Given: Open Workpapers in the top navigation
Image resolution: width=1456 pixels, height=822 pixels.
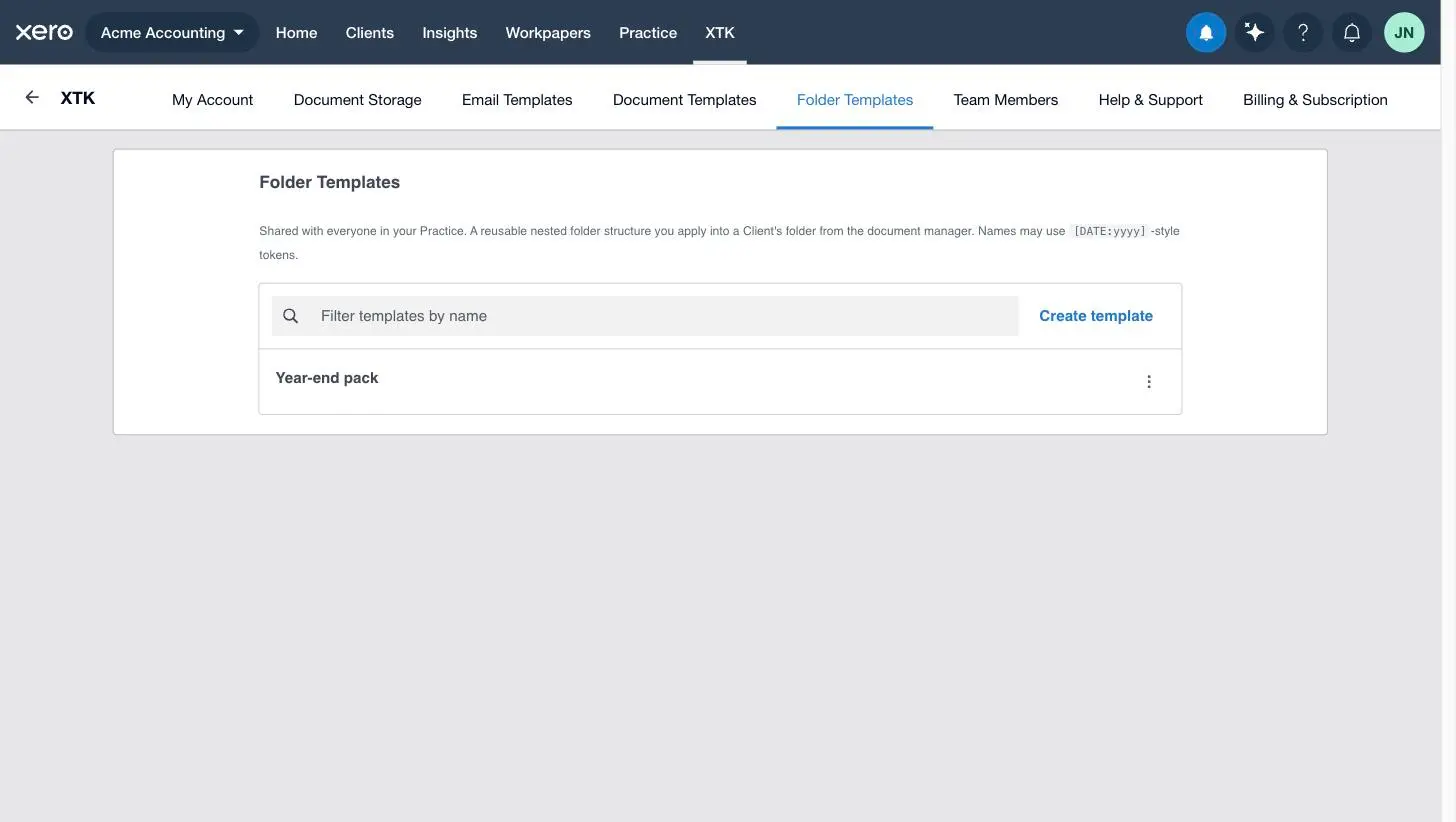Looking at the screenshot, I should tap(548, 33).
